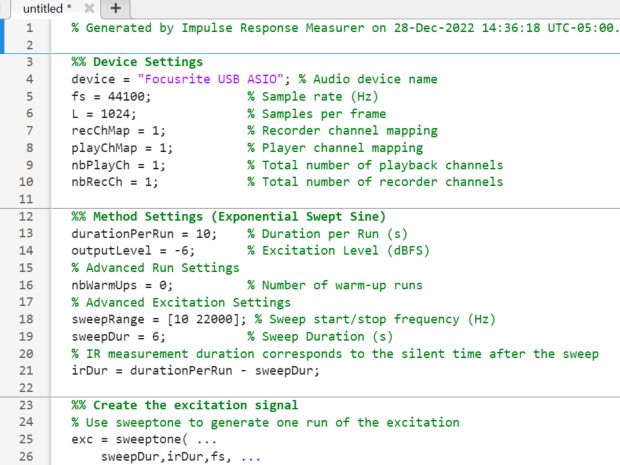The height and width of the screenshot is (465, 620).
Task: Click the irDur calculation line
Action: (x=196, y=370)
